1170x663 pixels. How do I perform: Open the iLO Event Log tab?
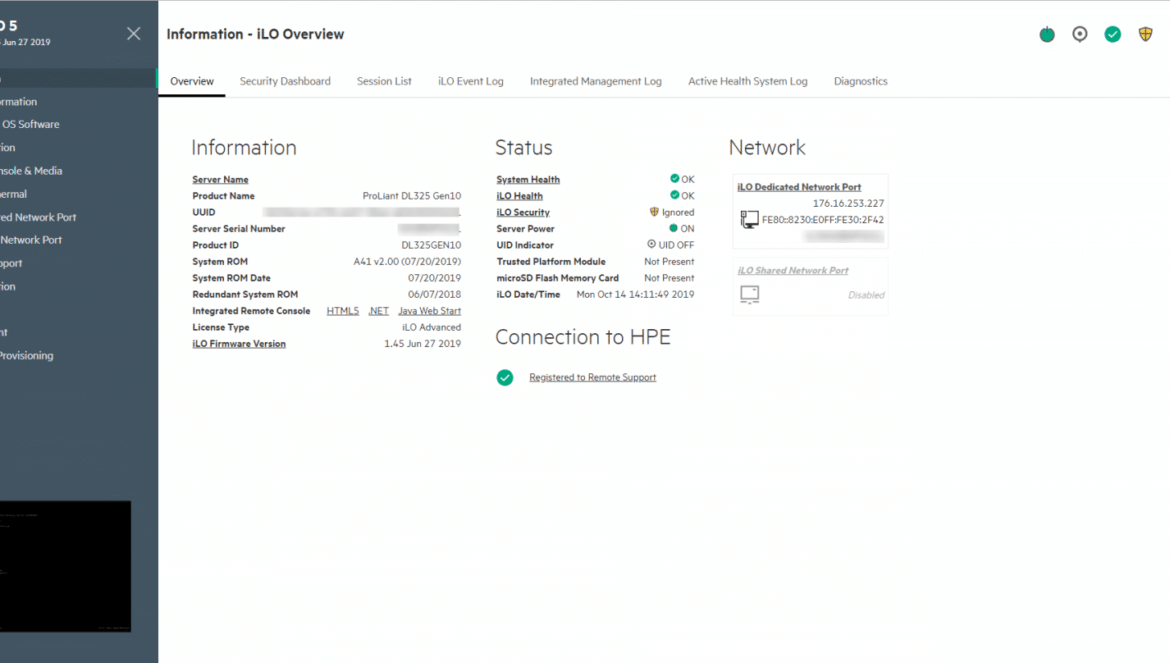pos(471,81)
